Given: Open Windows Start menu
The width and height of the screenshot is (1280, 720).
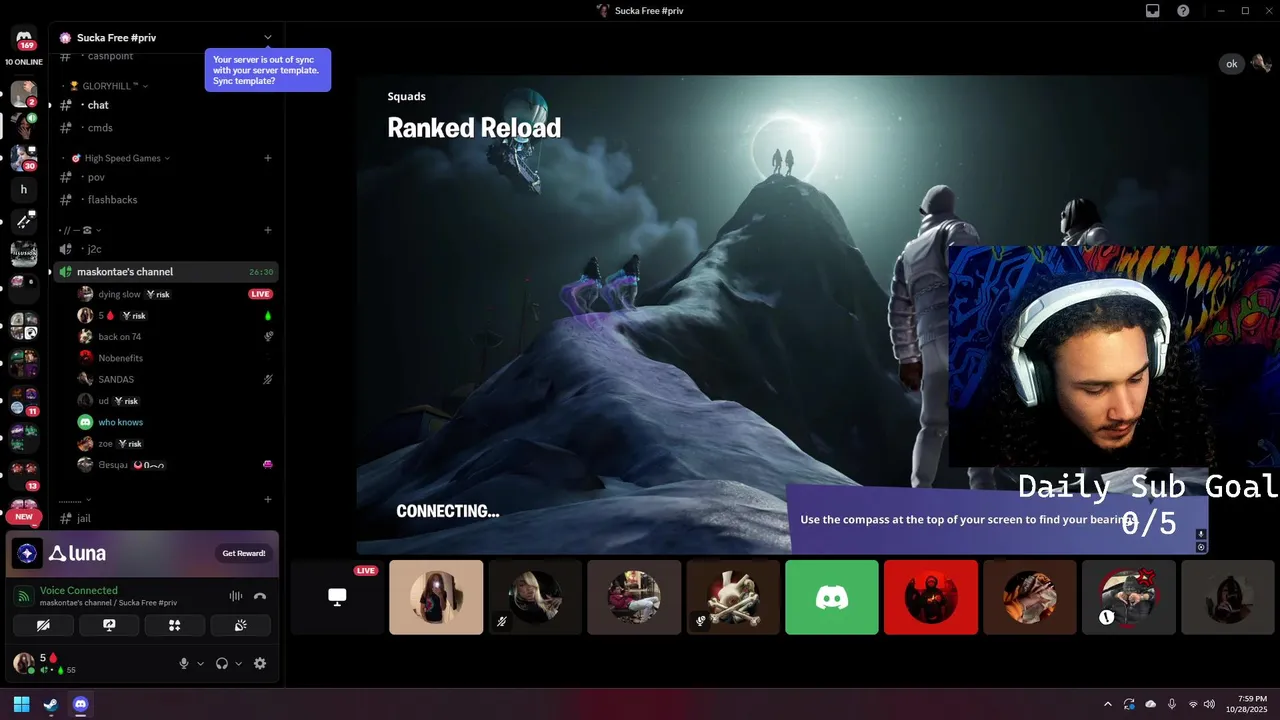Looking at the screenshot, I should pos(22,704).
